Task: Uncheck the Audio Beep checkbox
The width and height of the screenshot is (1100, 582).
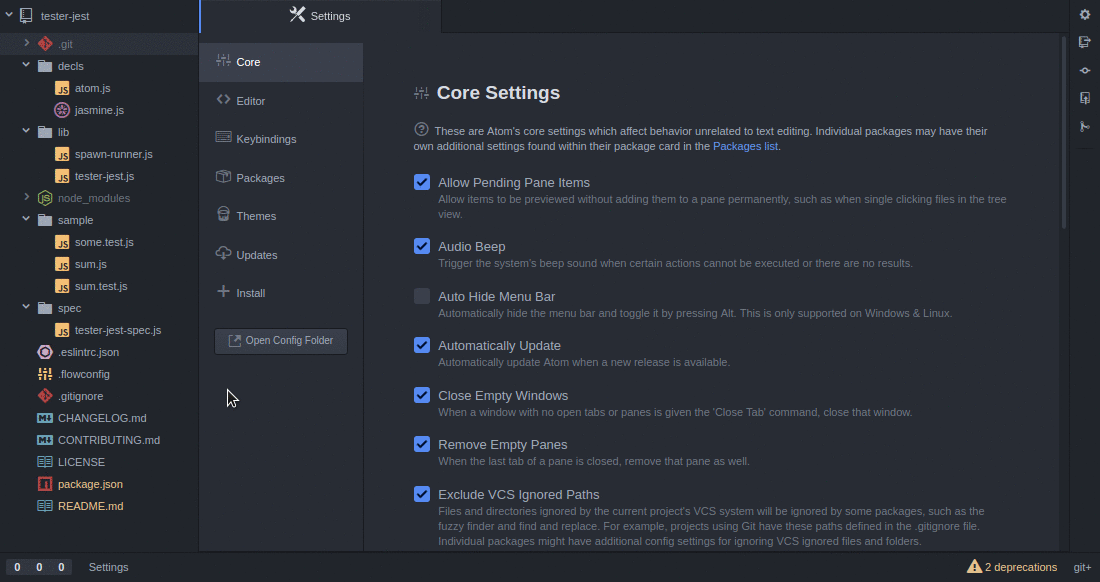Action: [422, 246]
